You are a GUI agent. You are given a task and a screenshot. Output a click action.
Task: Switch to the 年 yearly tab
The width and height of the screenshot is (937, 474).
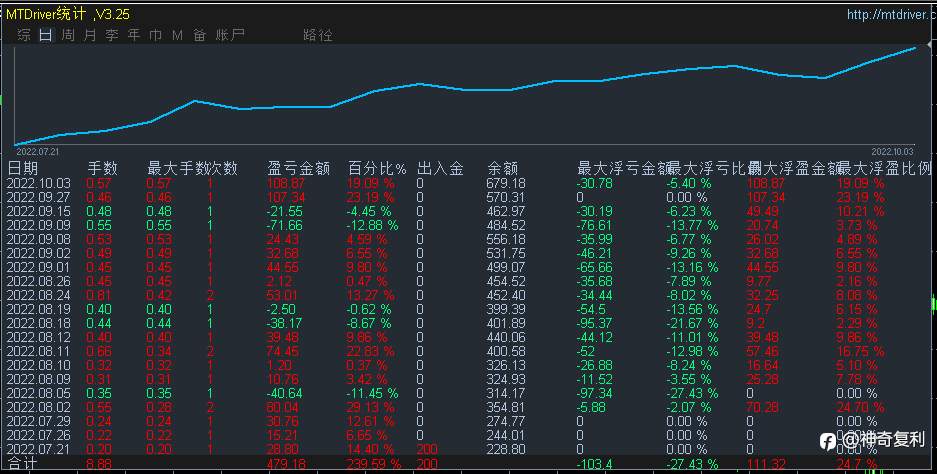(x=134, y=35)
